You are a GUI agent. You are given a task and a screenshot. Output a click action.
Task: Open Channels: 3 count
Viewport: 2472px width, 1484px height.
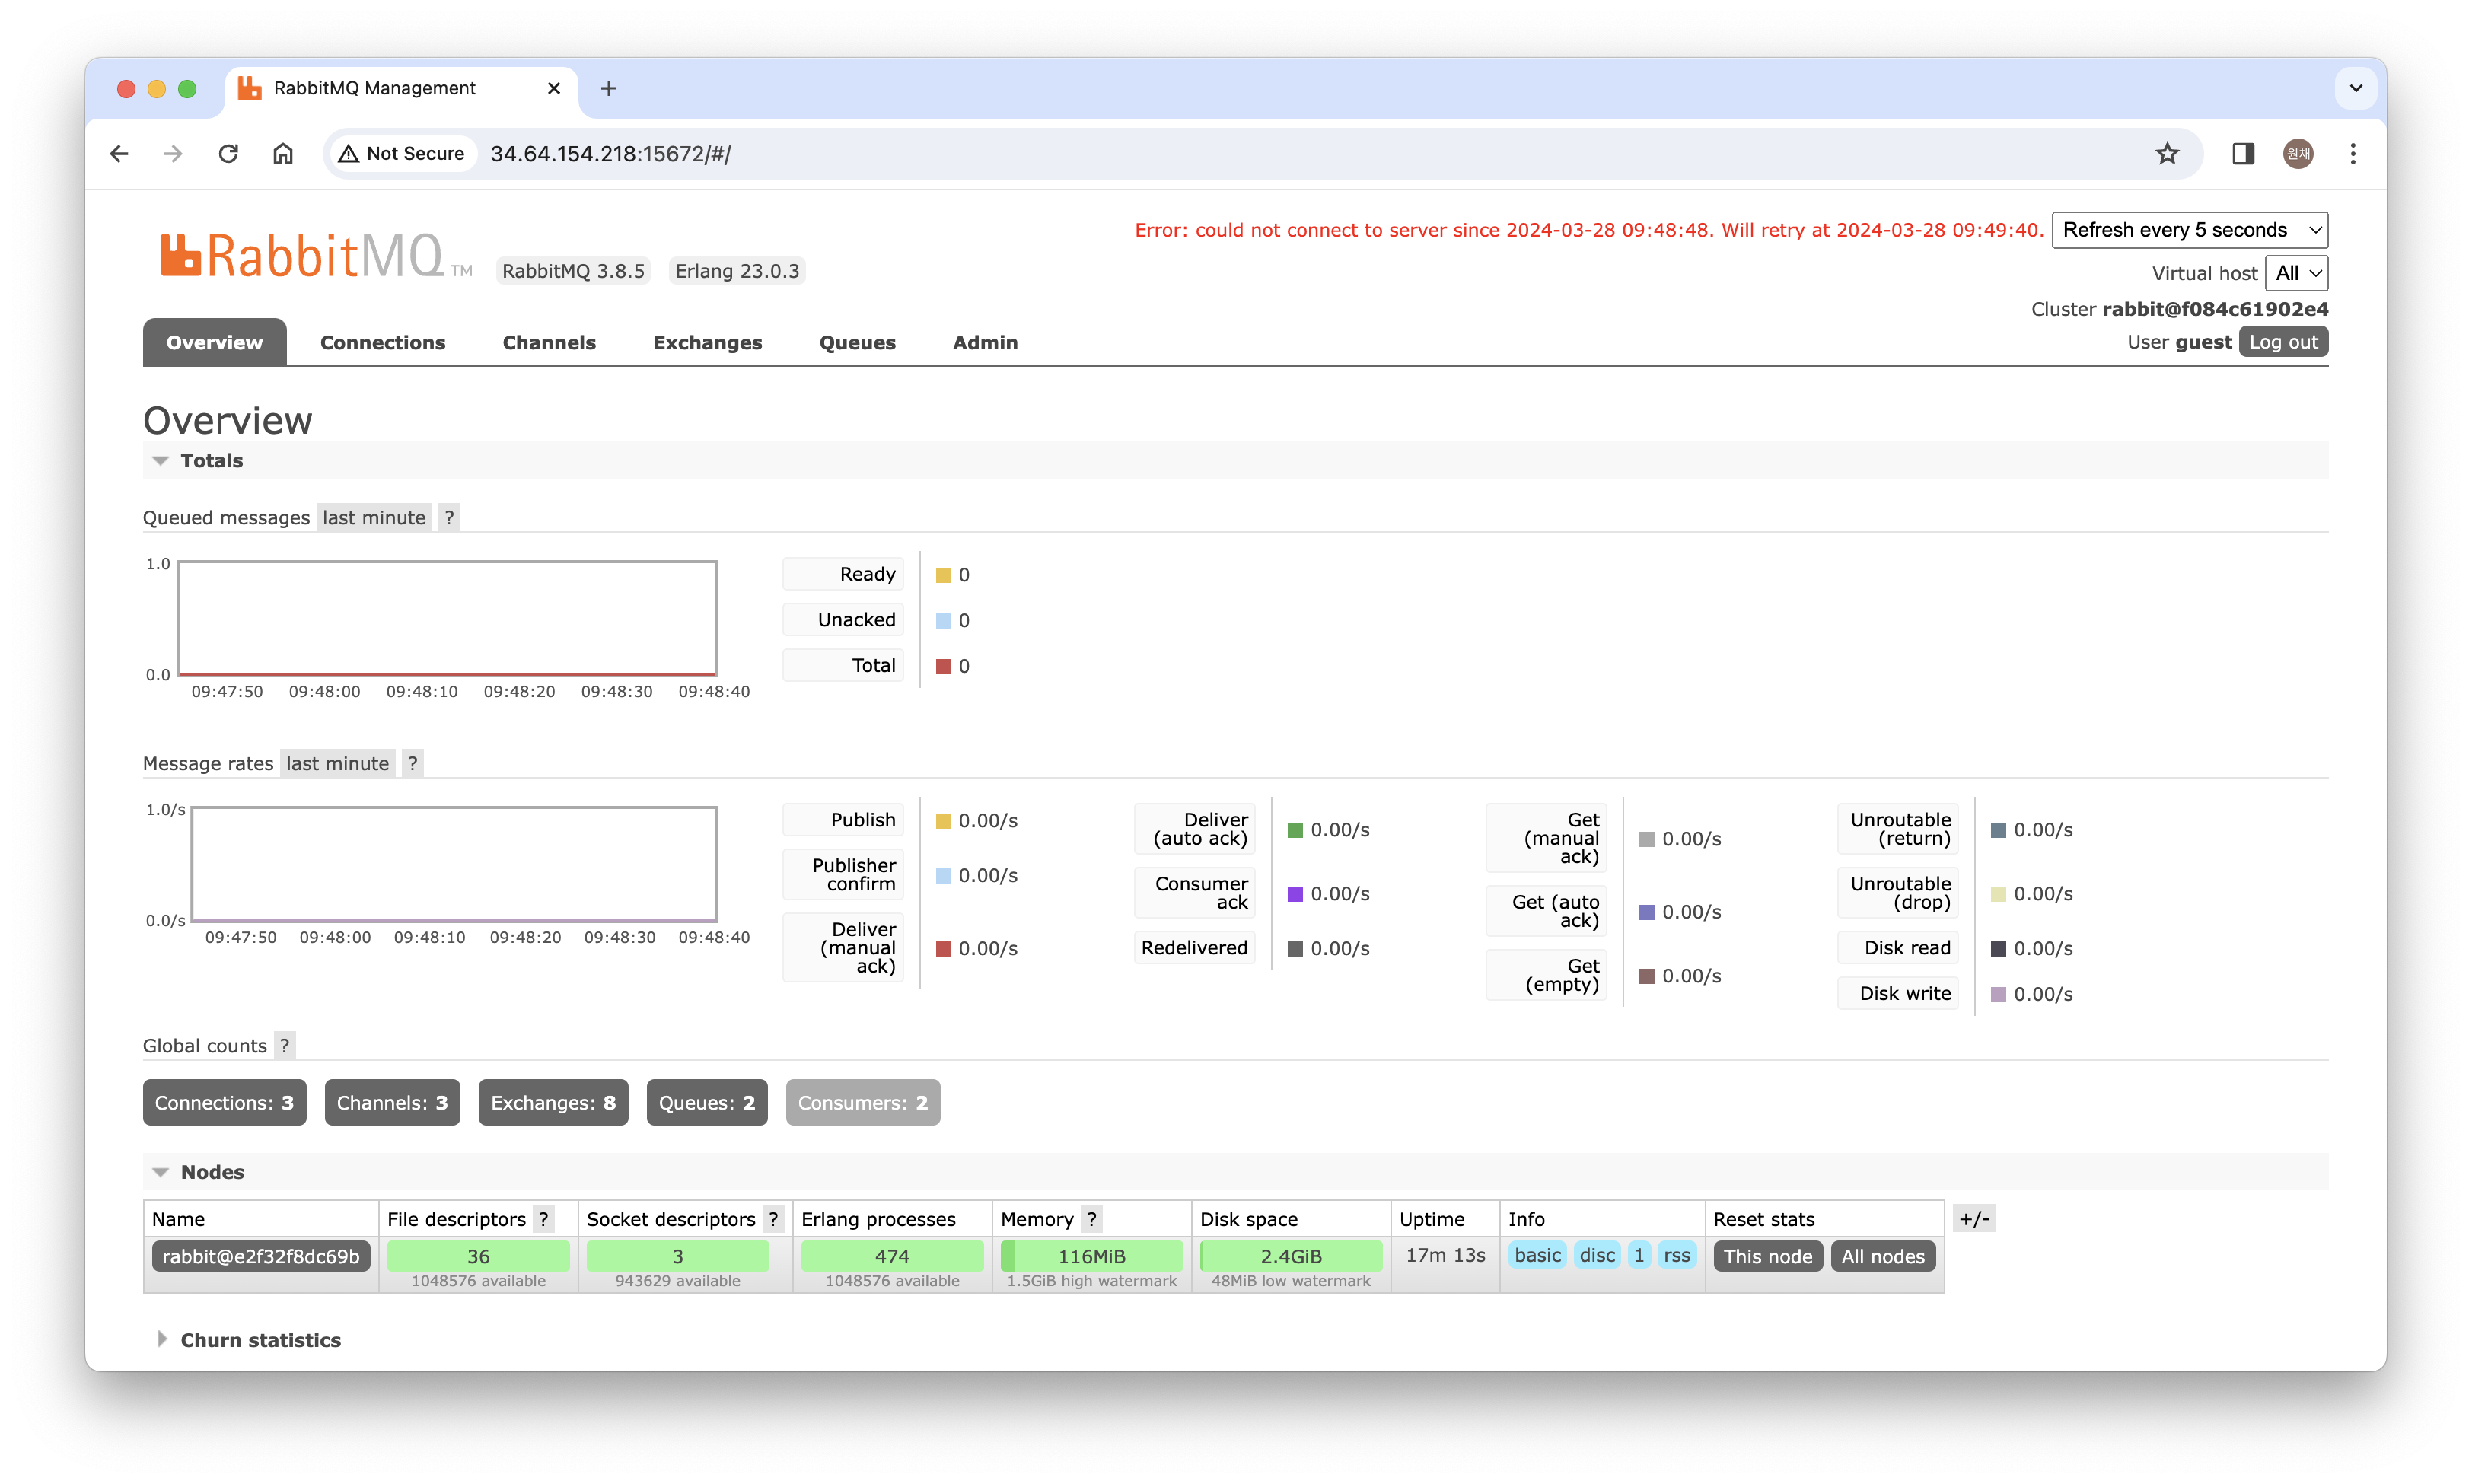(x=392, y=1102)
